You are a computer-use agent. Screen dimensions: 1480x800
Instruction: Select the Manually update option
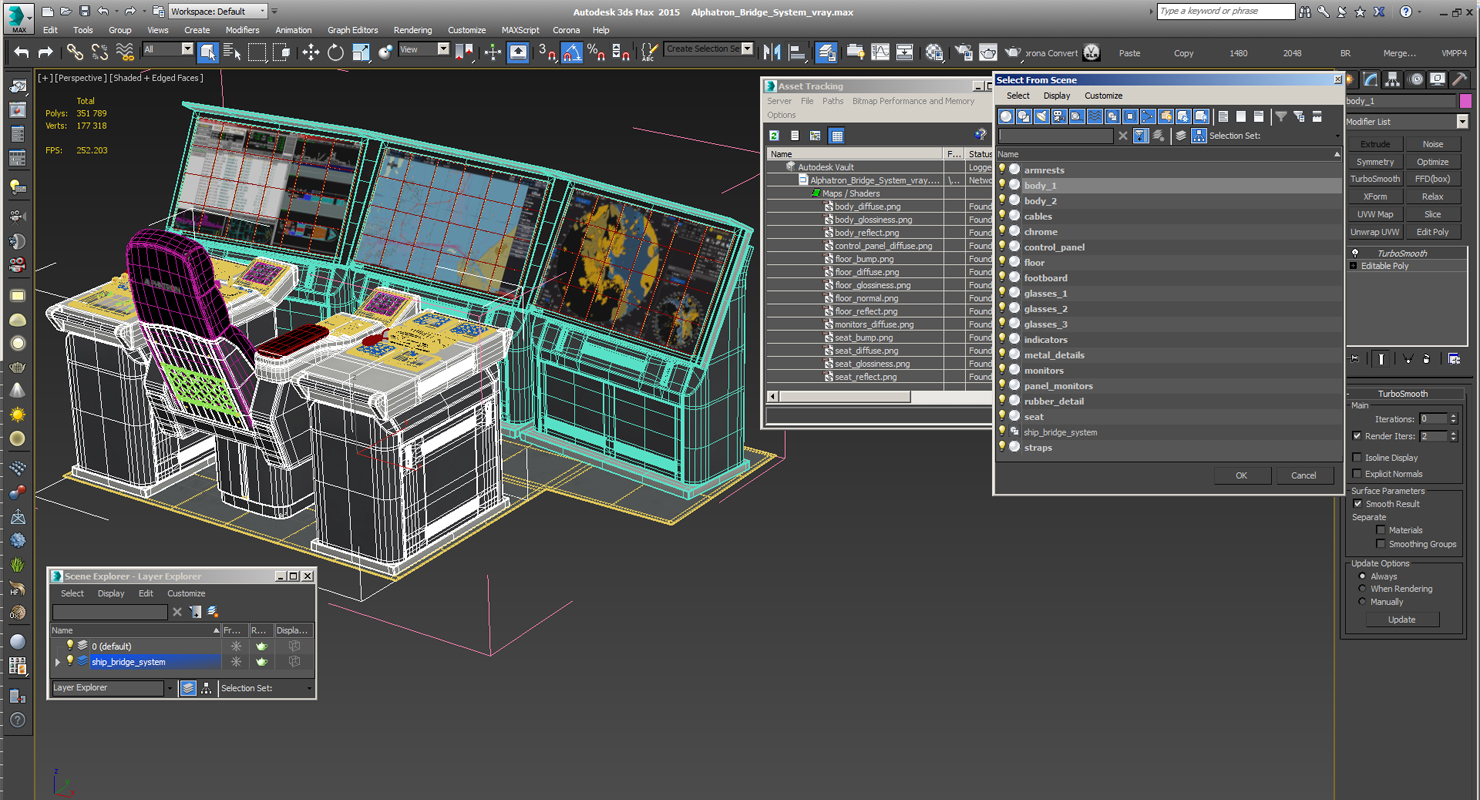coord(1362,602)
